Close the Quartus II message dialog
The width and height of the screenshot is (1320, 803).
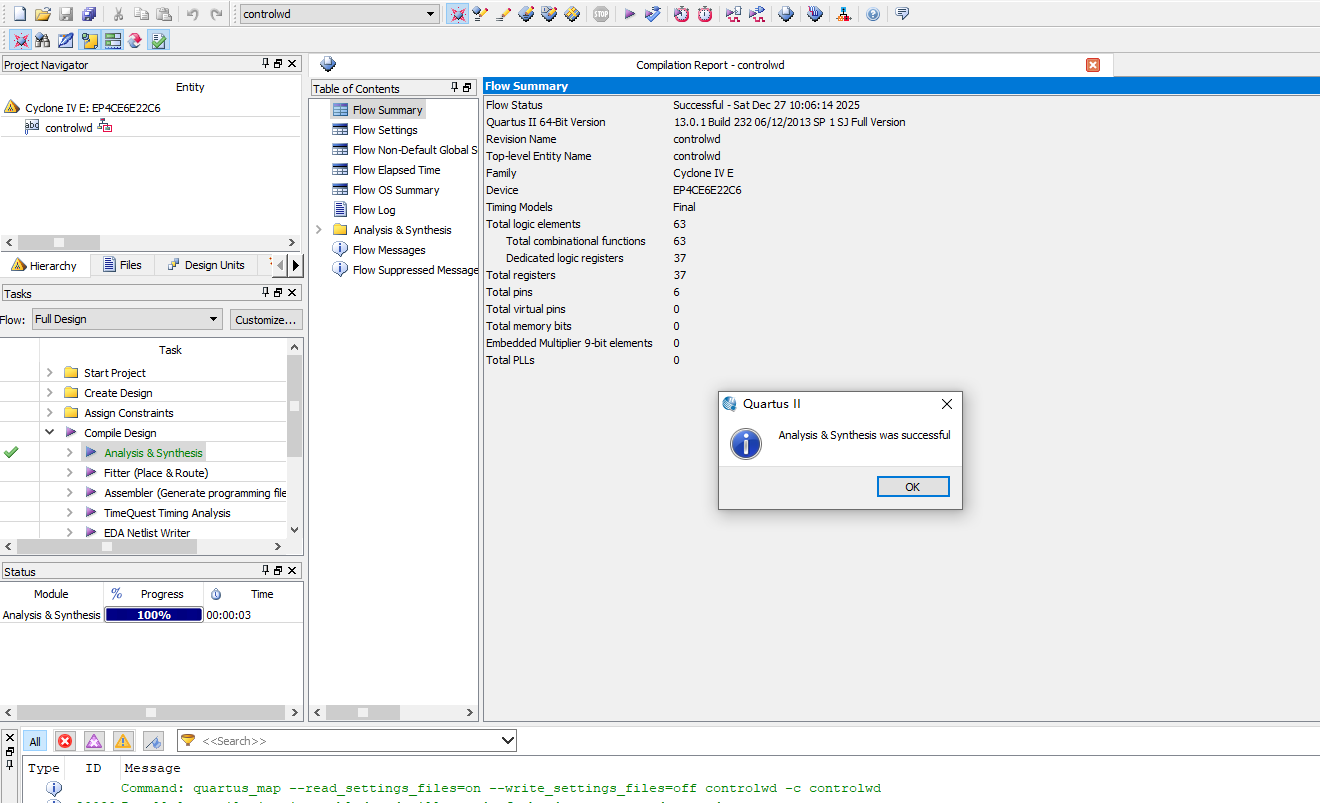pyautogui.click(x=947, y=404)
